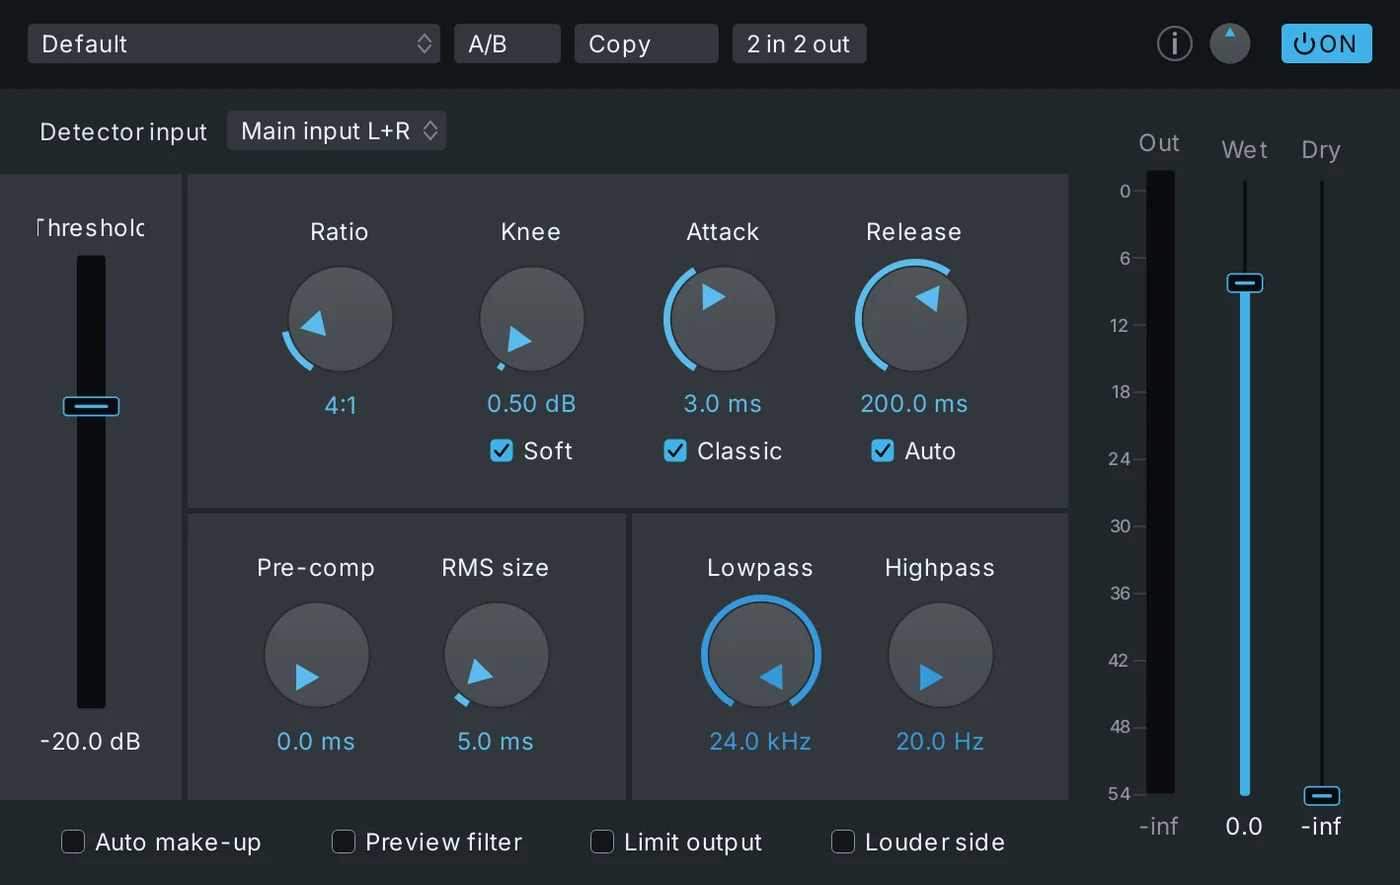Click the 3.0 ms attack value
The image size is (1400, 885).
coord(722,404)
